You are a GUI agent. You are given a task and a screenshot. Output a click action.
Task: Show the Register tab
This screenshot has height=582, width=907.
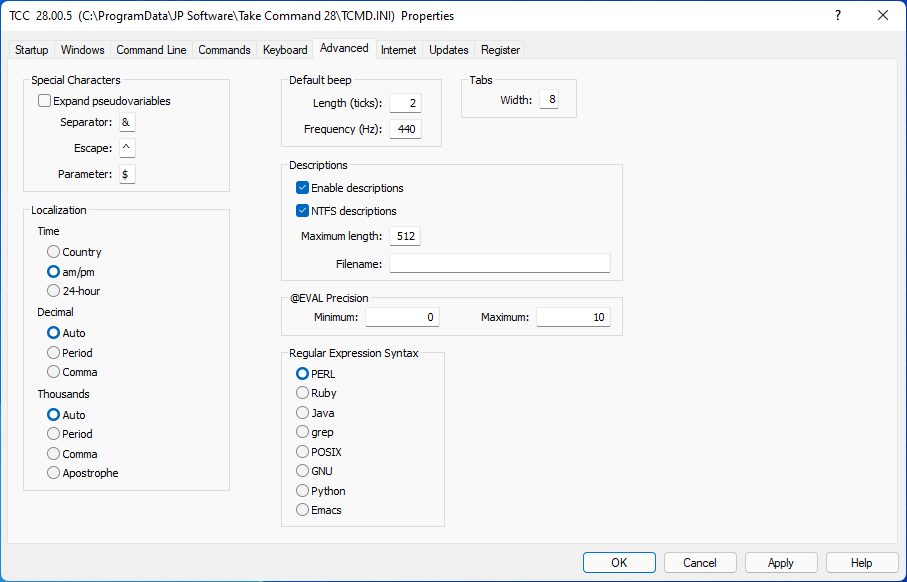tap(500, 50)
